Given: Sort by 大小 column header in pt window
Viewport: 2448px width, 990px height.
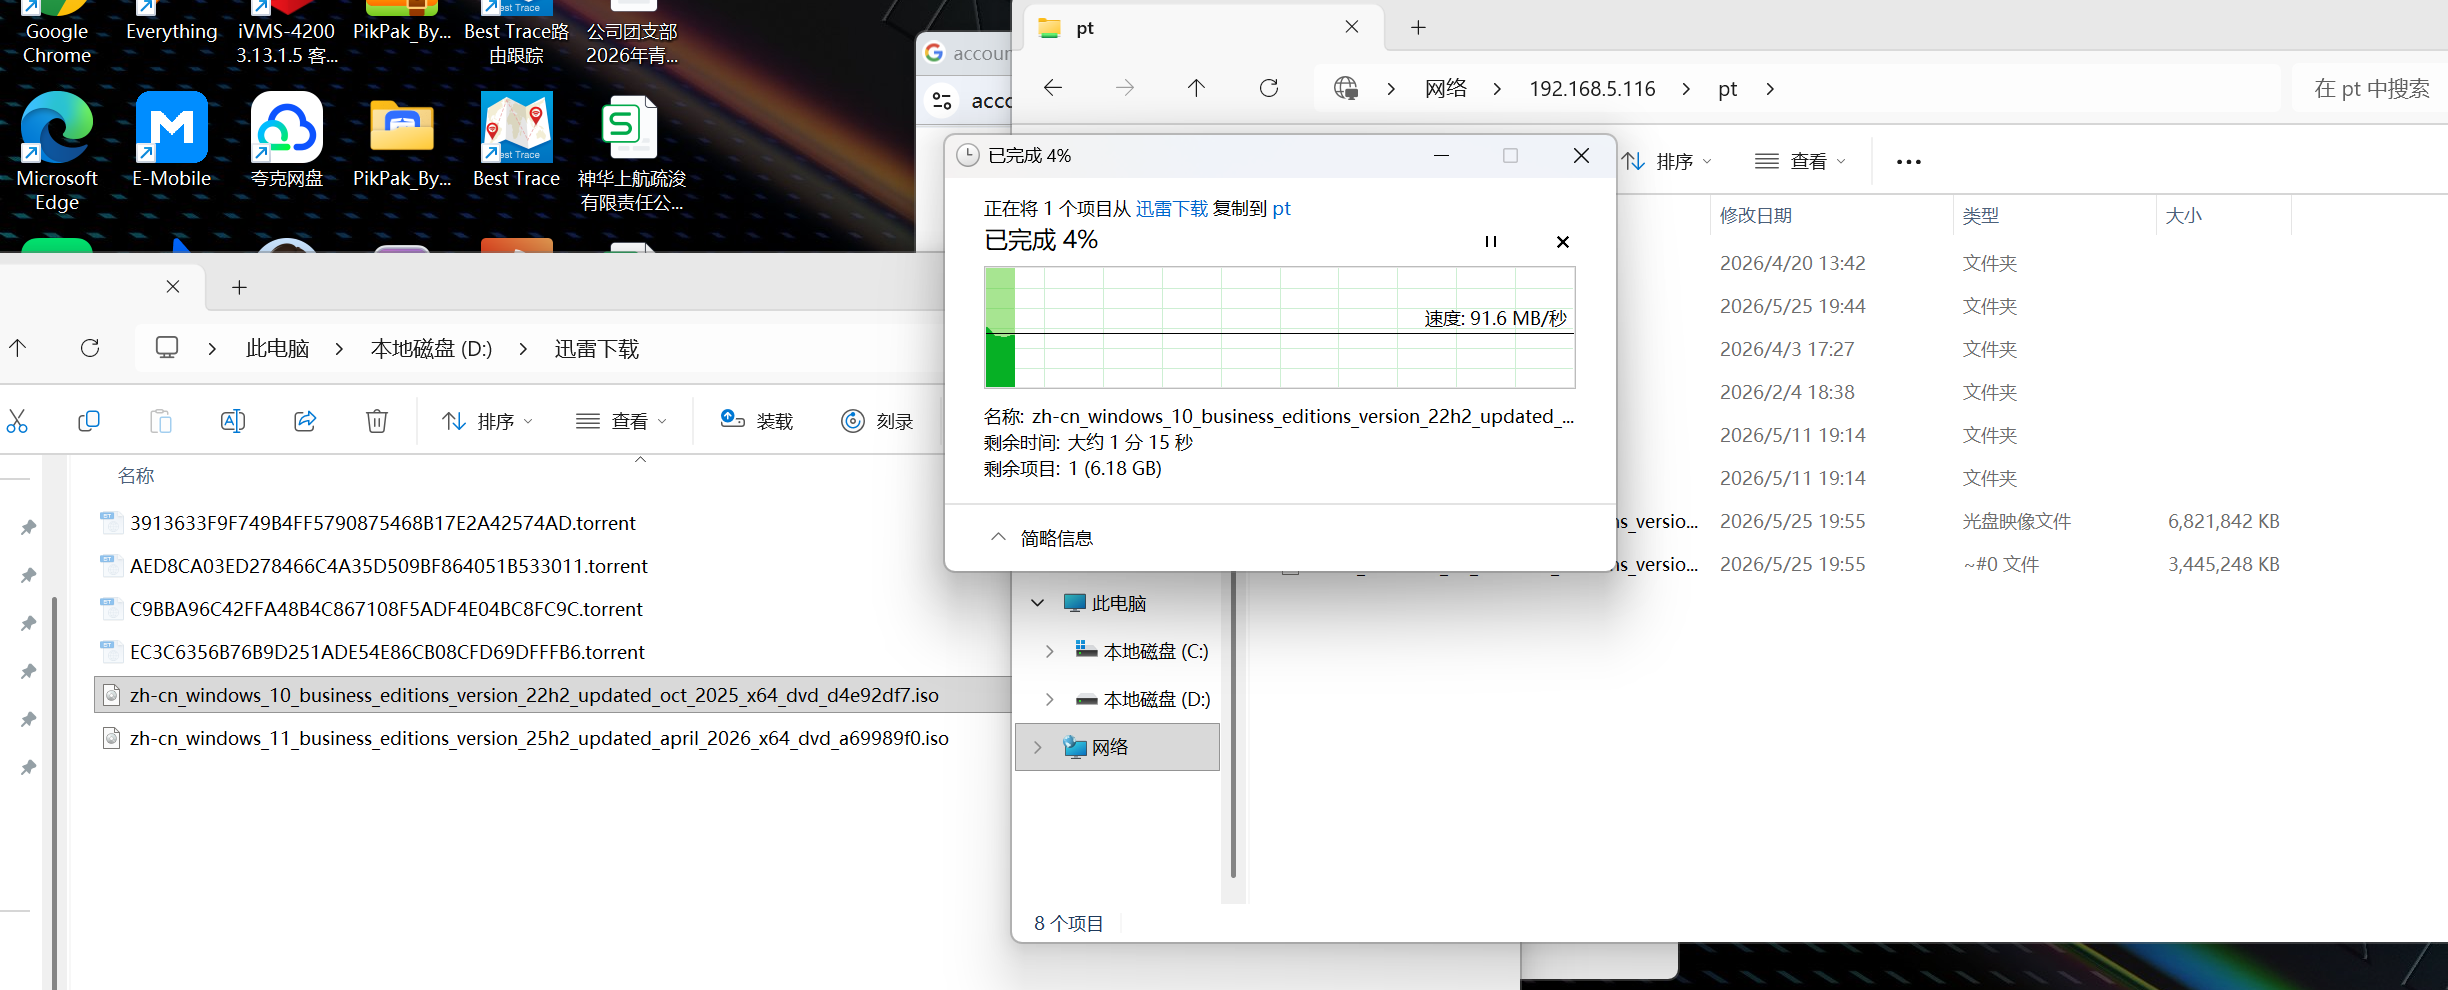Looking at the screenshot, I should tap(2183, 215).
